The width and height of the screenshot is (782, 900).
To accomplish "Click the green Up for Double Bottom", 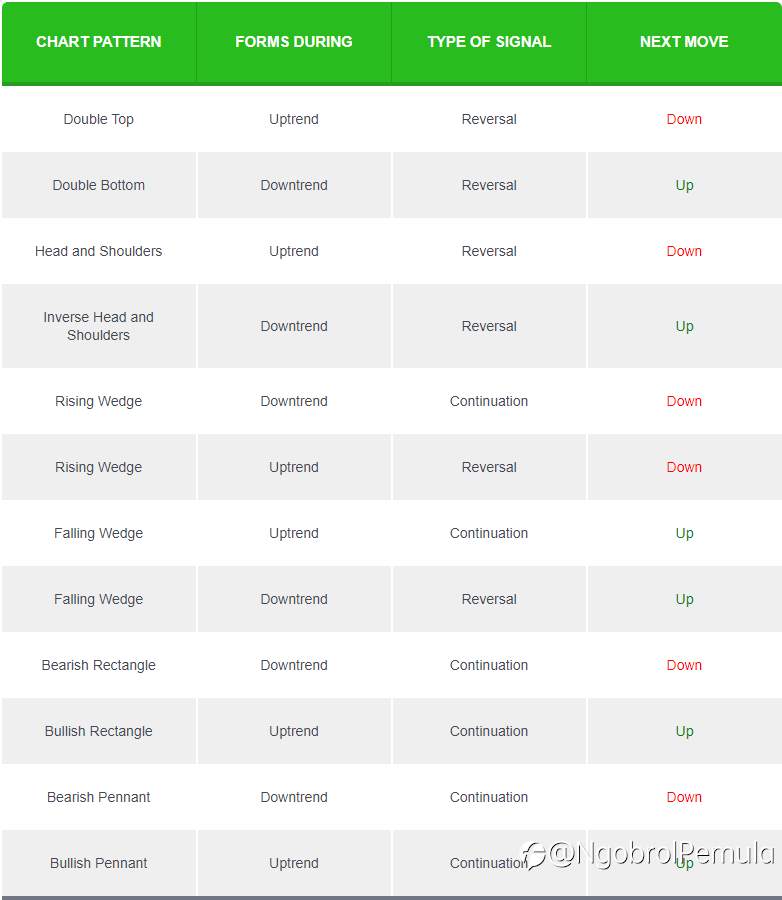I will (684, 185).
